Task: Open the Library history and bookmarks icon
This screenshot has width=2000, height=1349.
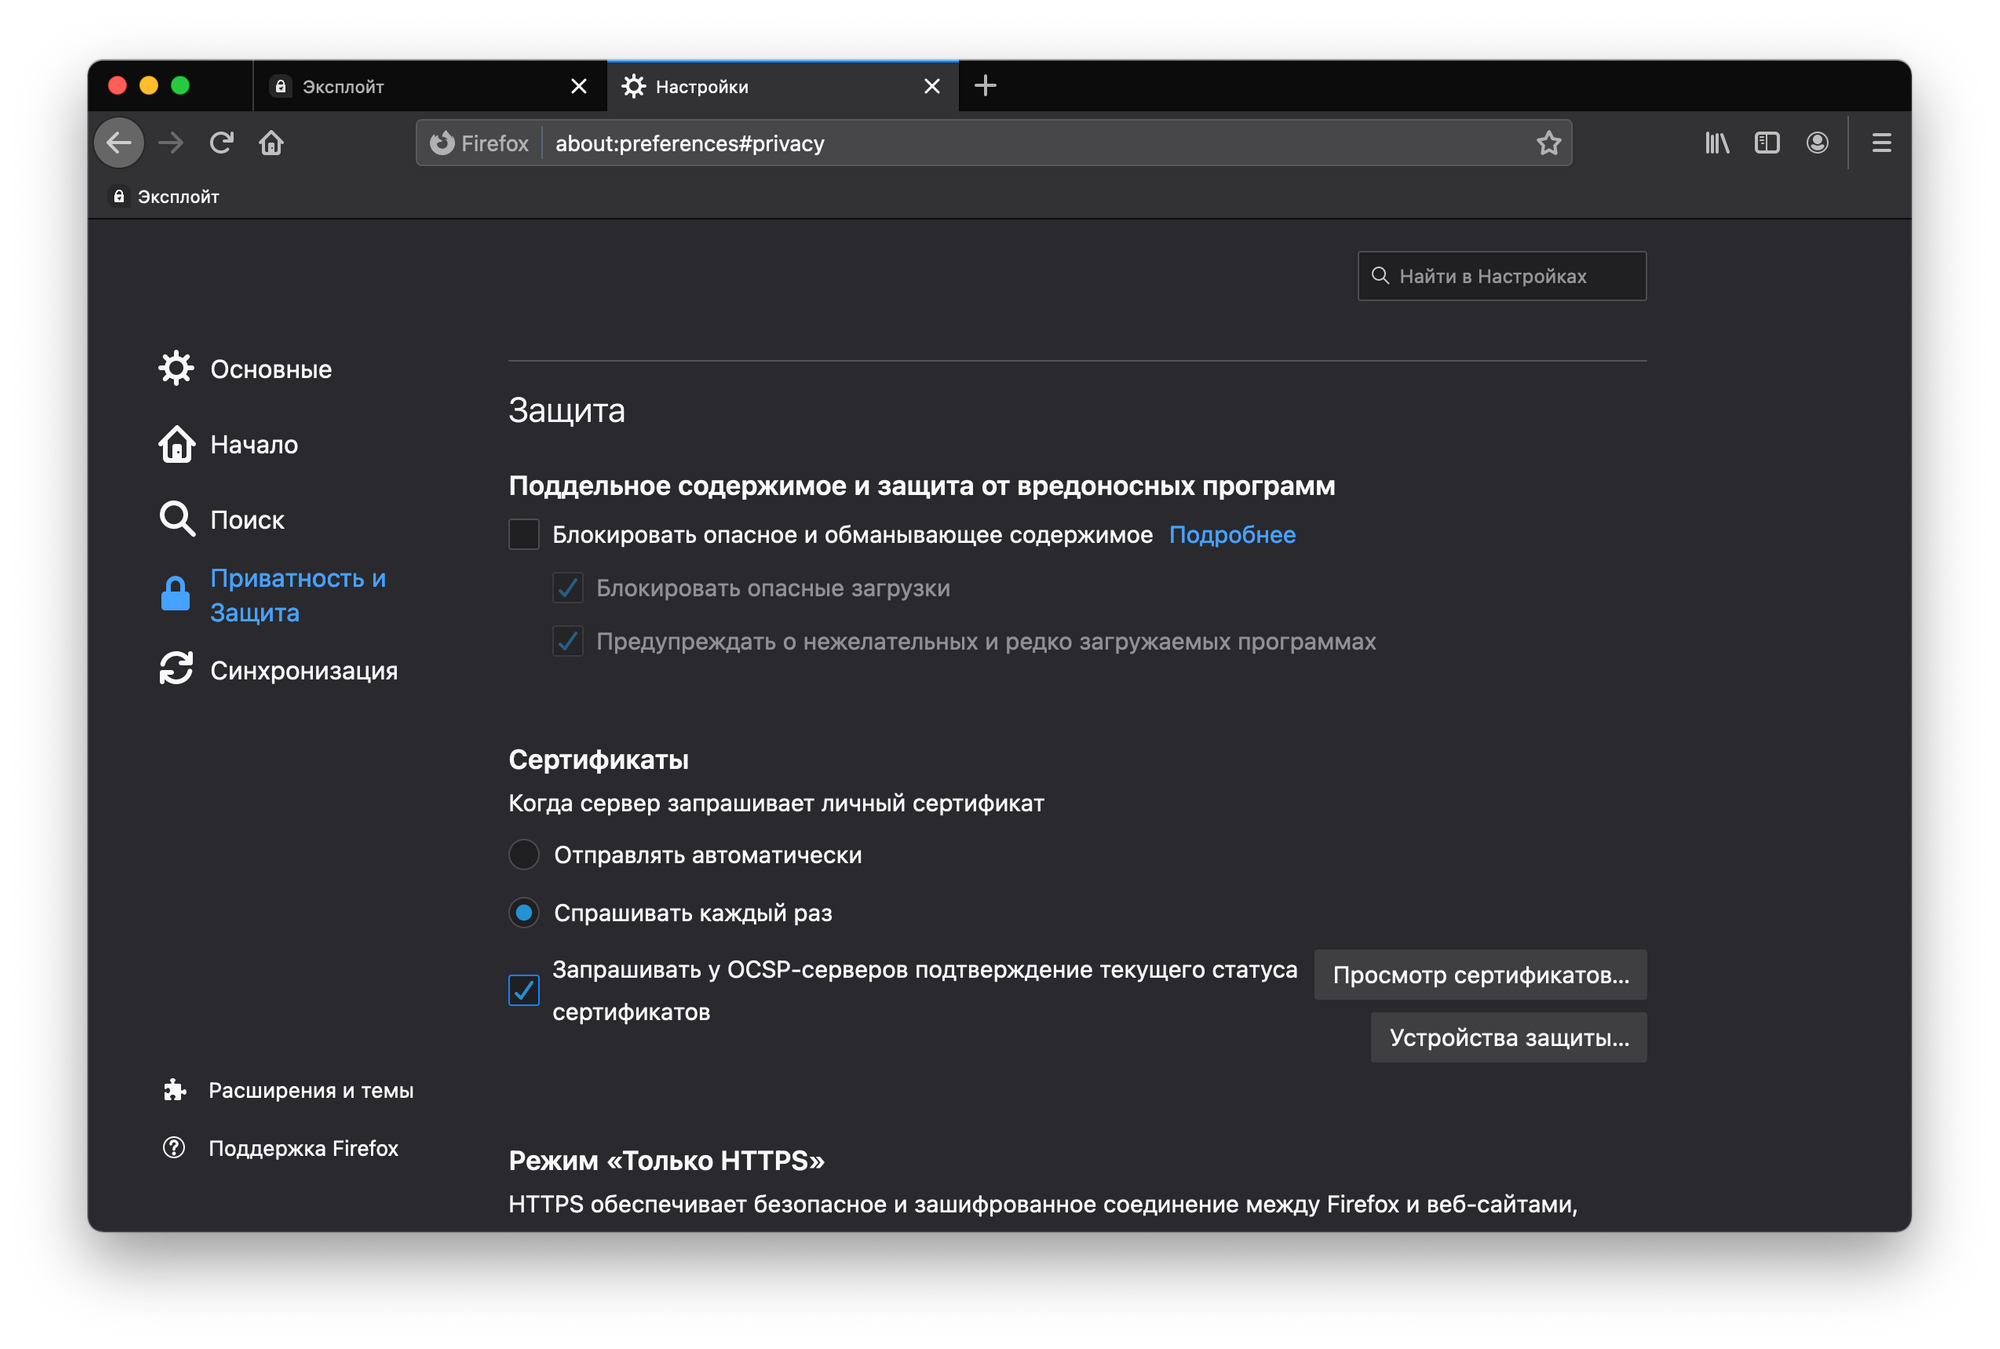Action: click(1717, 143)
